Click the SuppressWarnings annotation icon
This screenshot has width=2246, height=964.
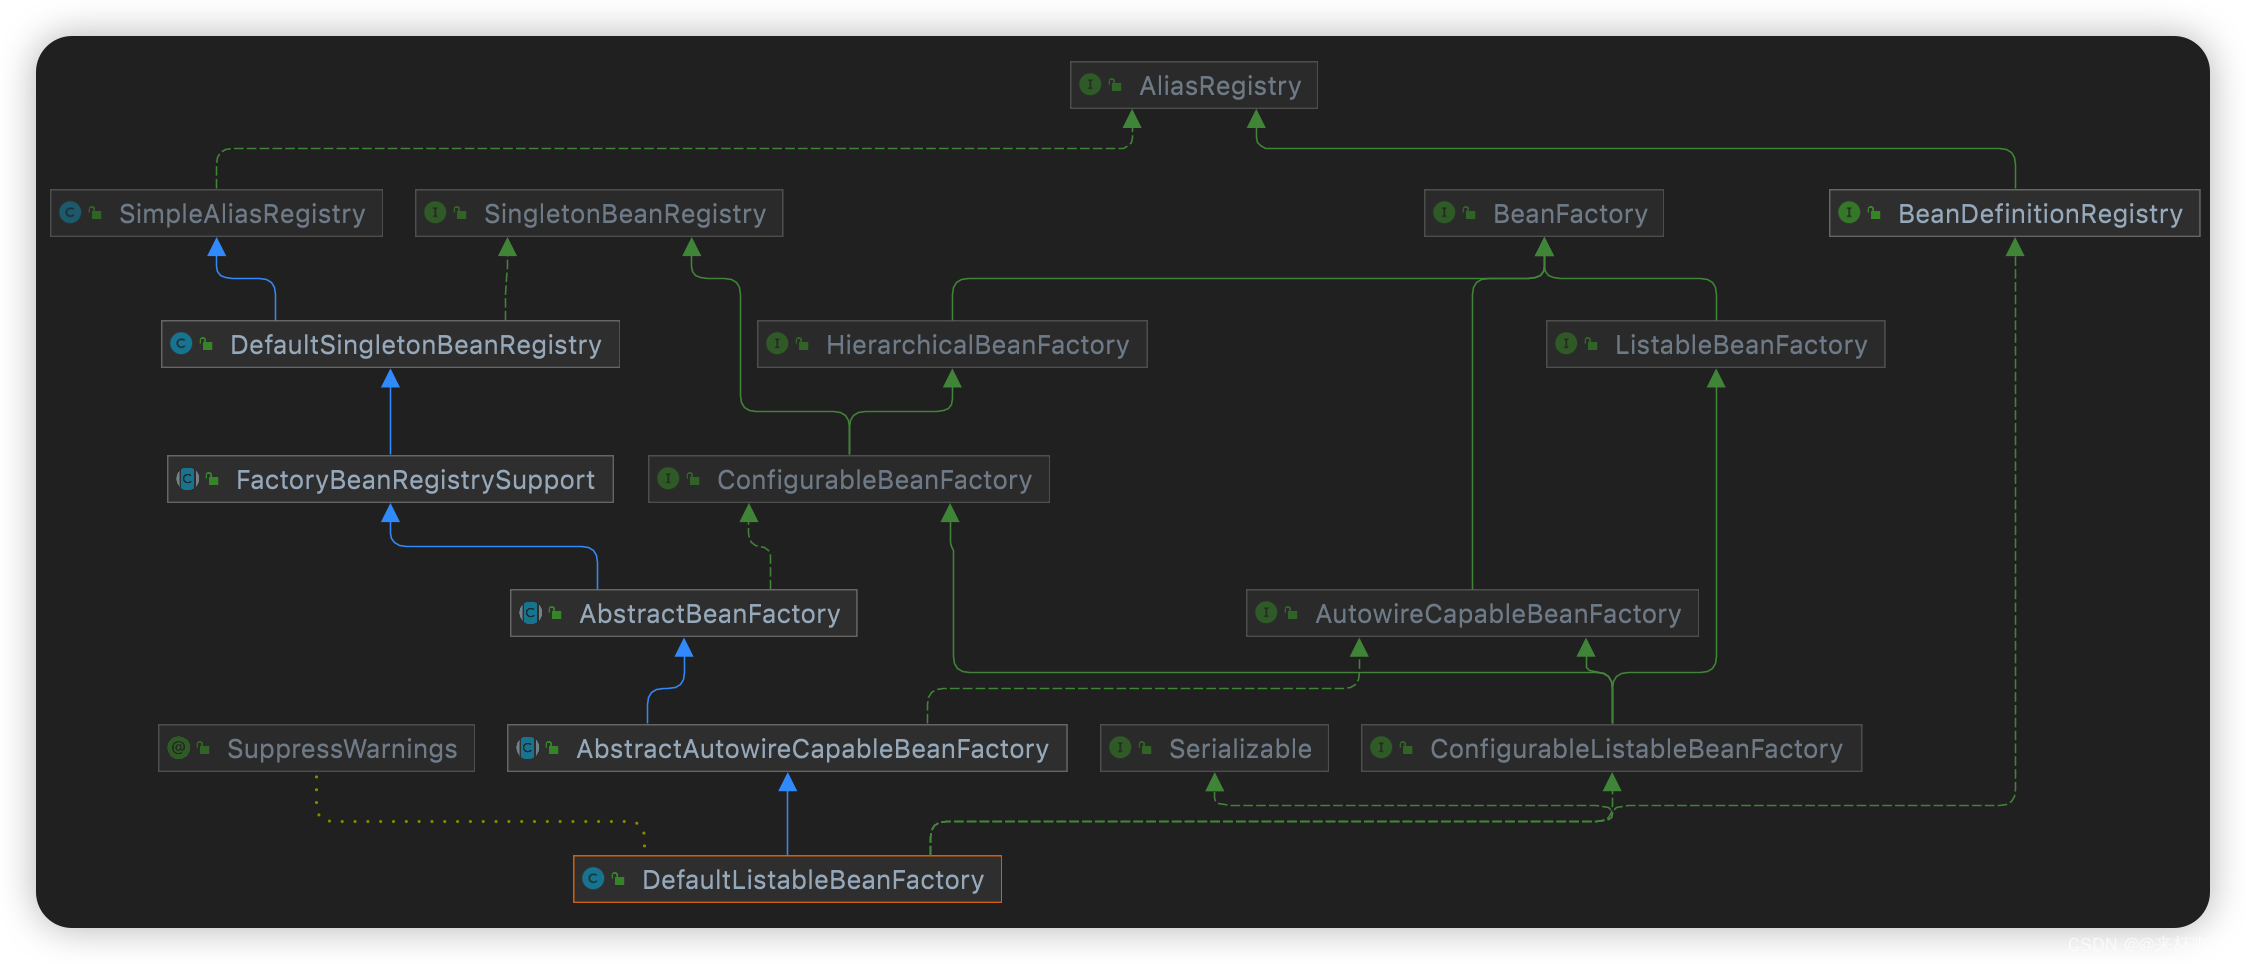click(178, 748)
